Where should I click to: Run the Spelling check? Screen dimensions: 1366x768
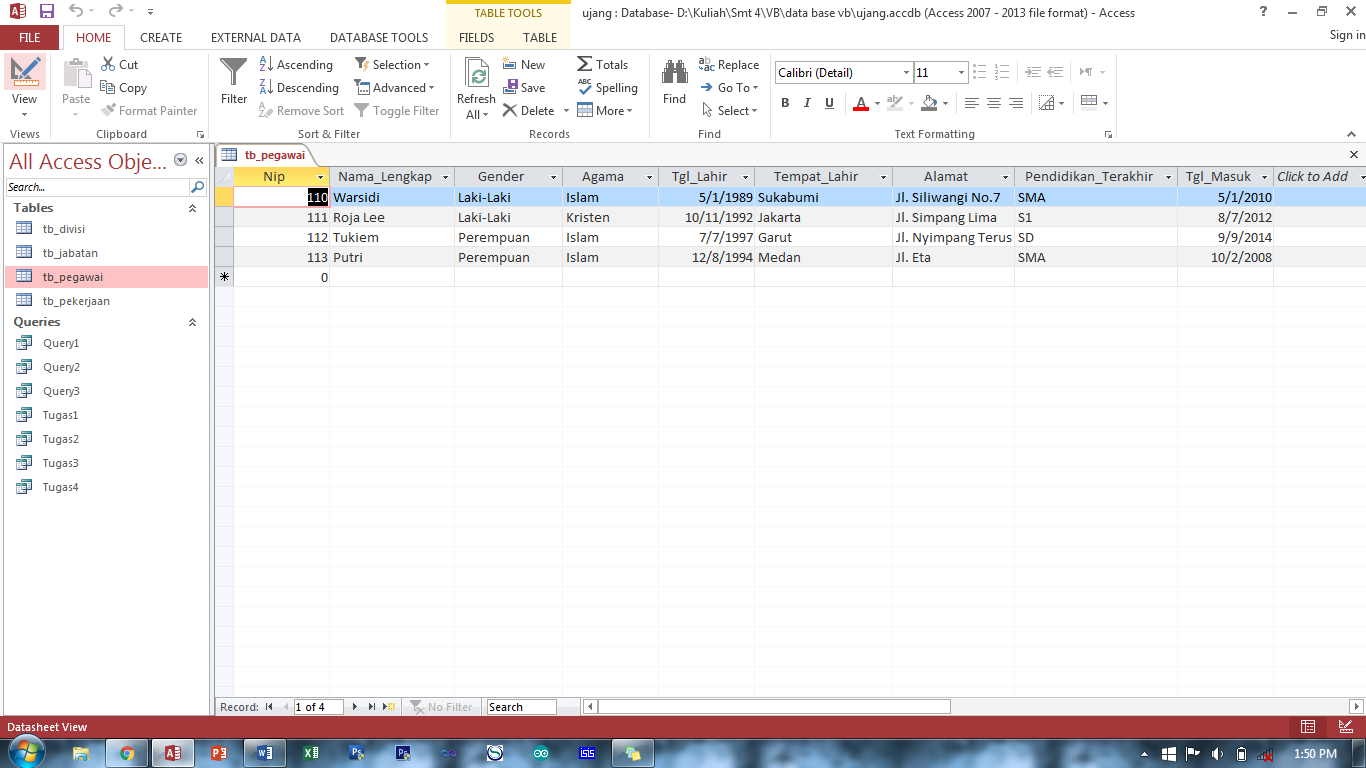pyautogui.click(x=607, y=88)
